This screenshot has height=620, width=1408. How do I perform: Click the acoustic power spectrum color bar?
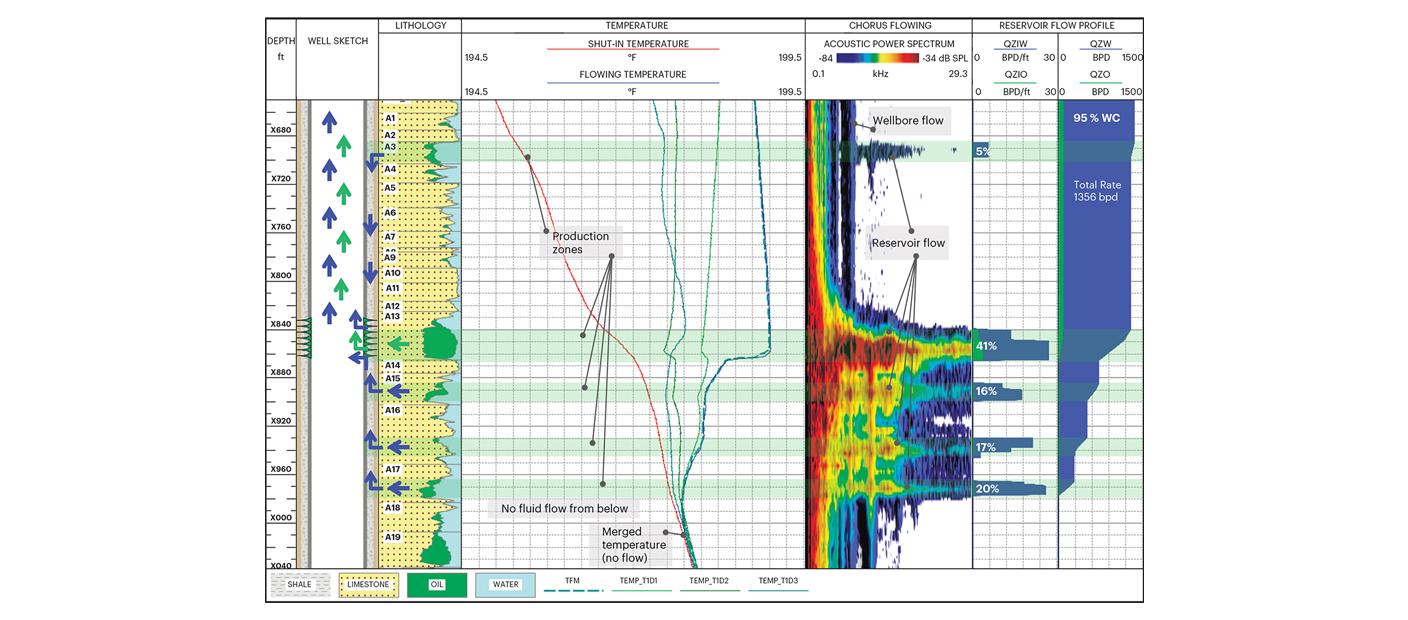point(877,59)
